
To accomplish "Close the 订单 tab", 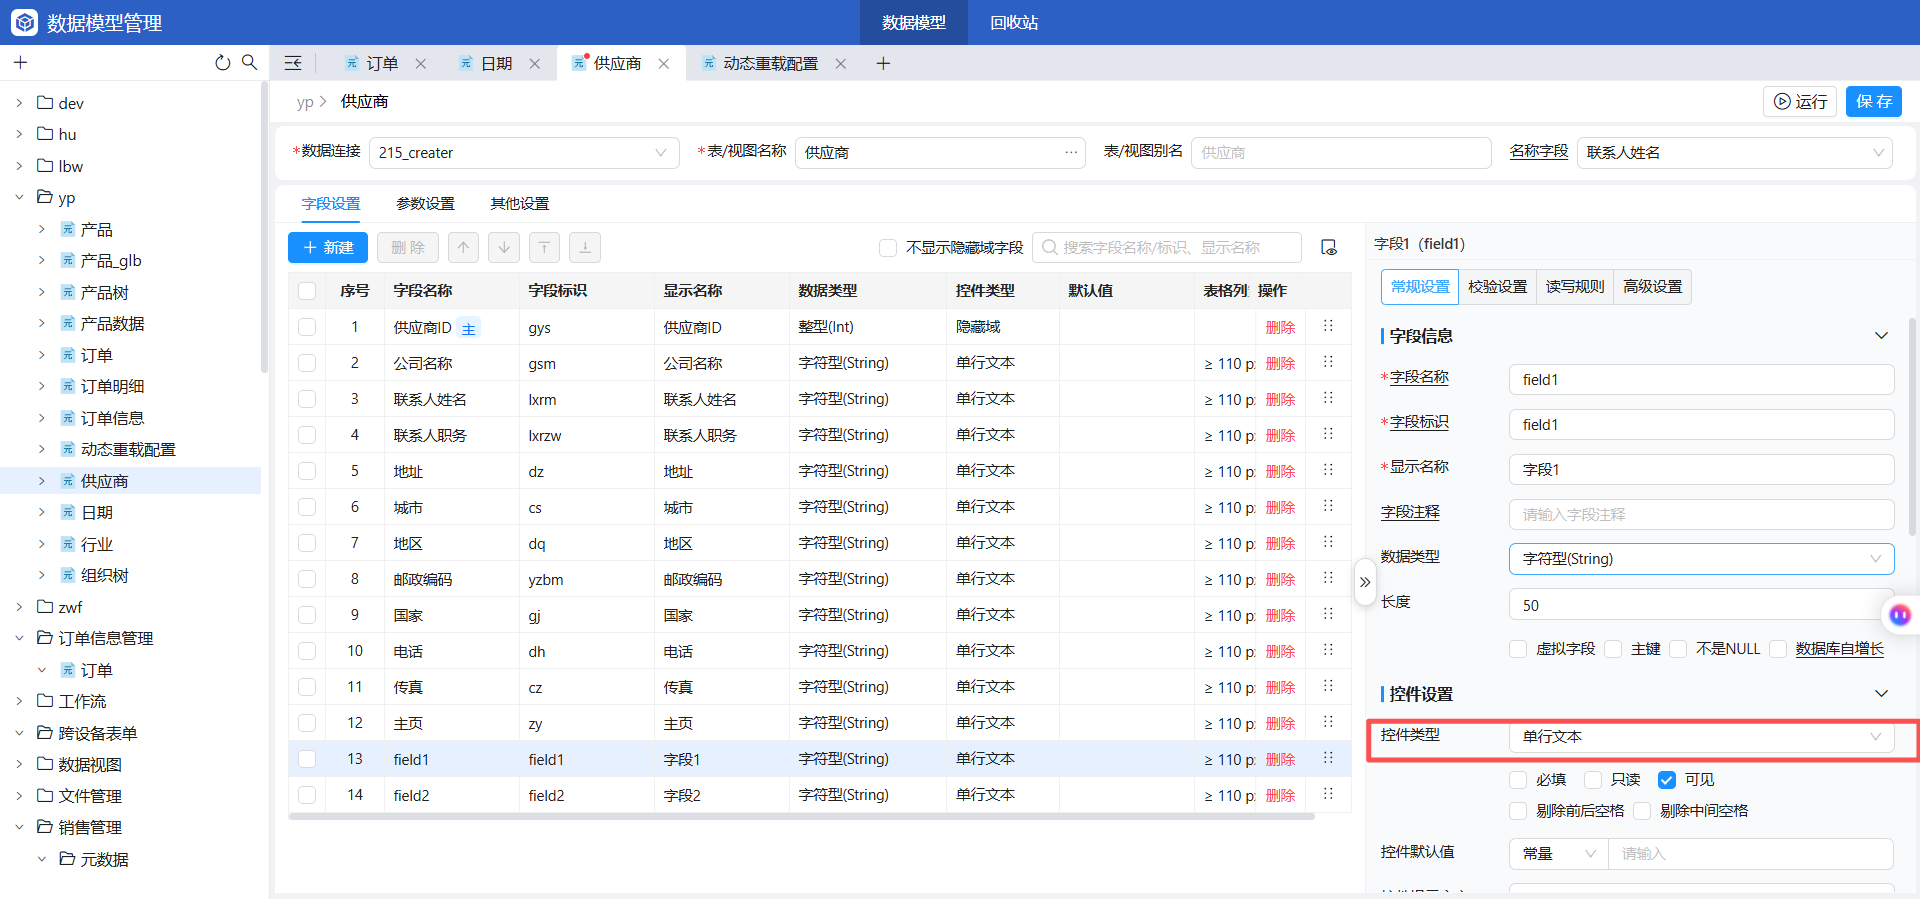I will (x=421, y=64).
